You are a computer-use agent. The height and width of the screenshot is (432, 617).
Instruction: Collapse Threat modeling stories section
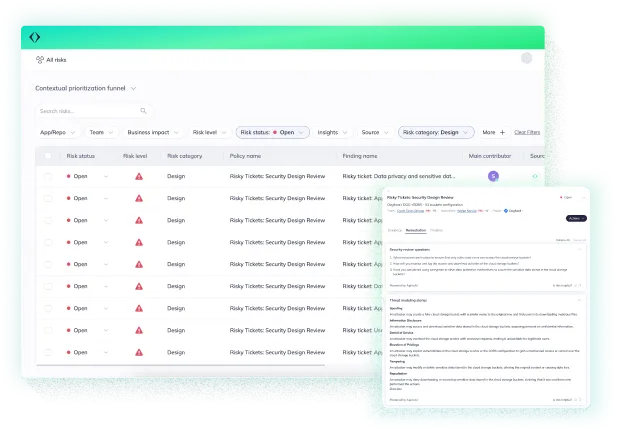pyautogui.click(x=579, y=300)
